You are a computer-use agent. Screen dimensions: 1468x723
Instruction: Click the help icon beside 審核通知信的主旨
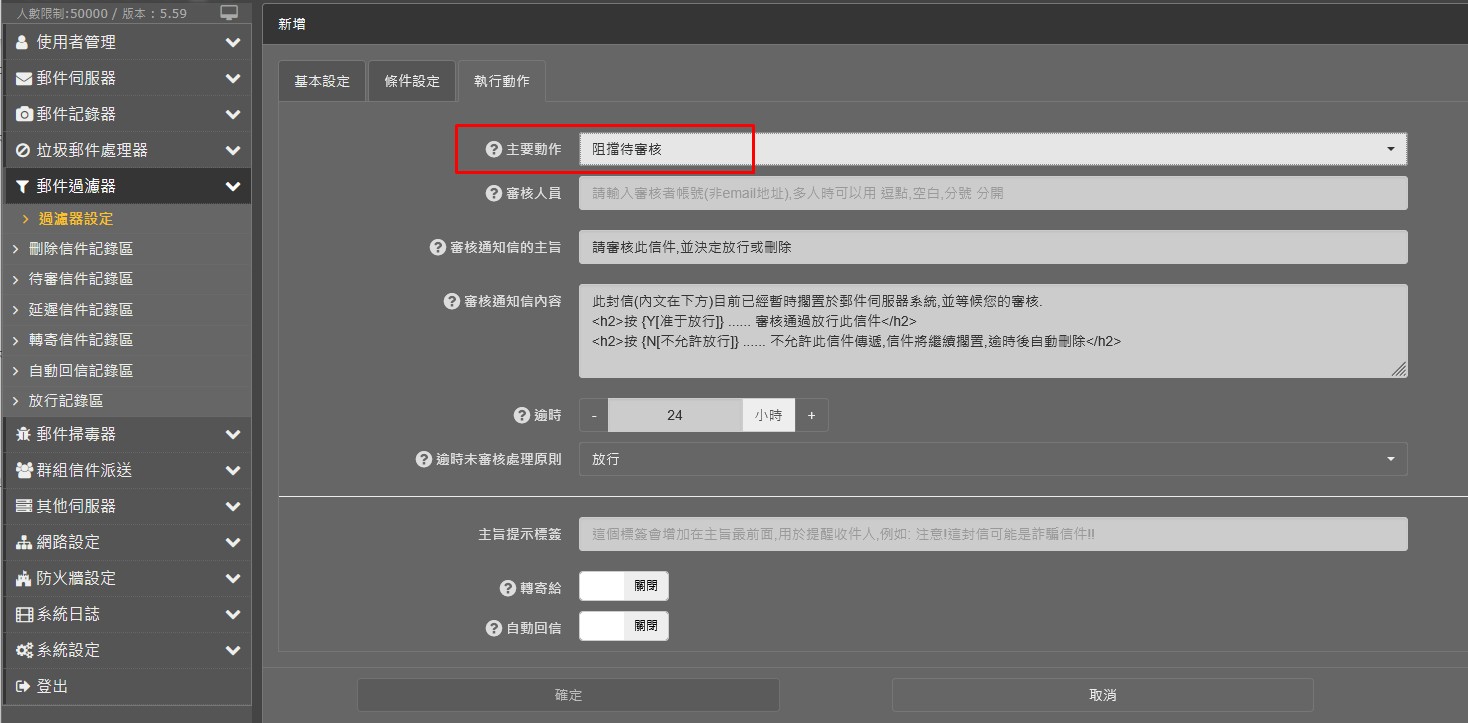(437, 247)
